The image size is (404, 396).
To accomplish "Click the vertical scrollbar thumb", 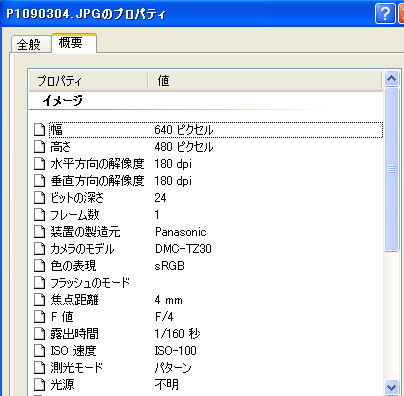I will [x=391, y=169].
